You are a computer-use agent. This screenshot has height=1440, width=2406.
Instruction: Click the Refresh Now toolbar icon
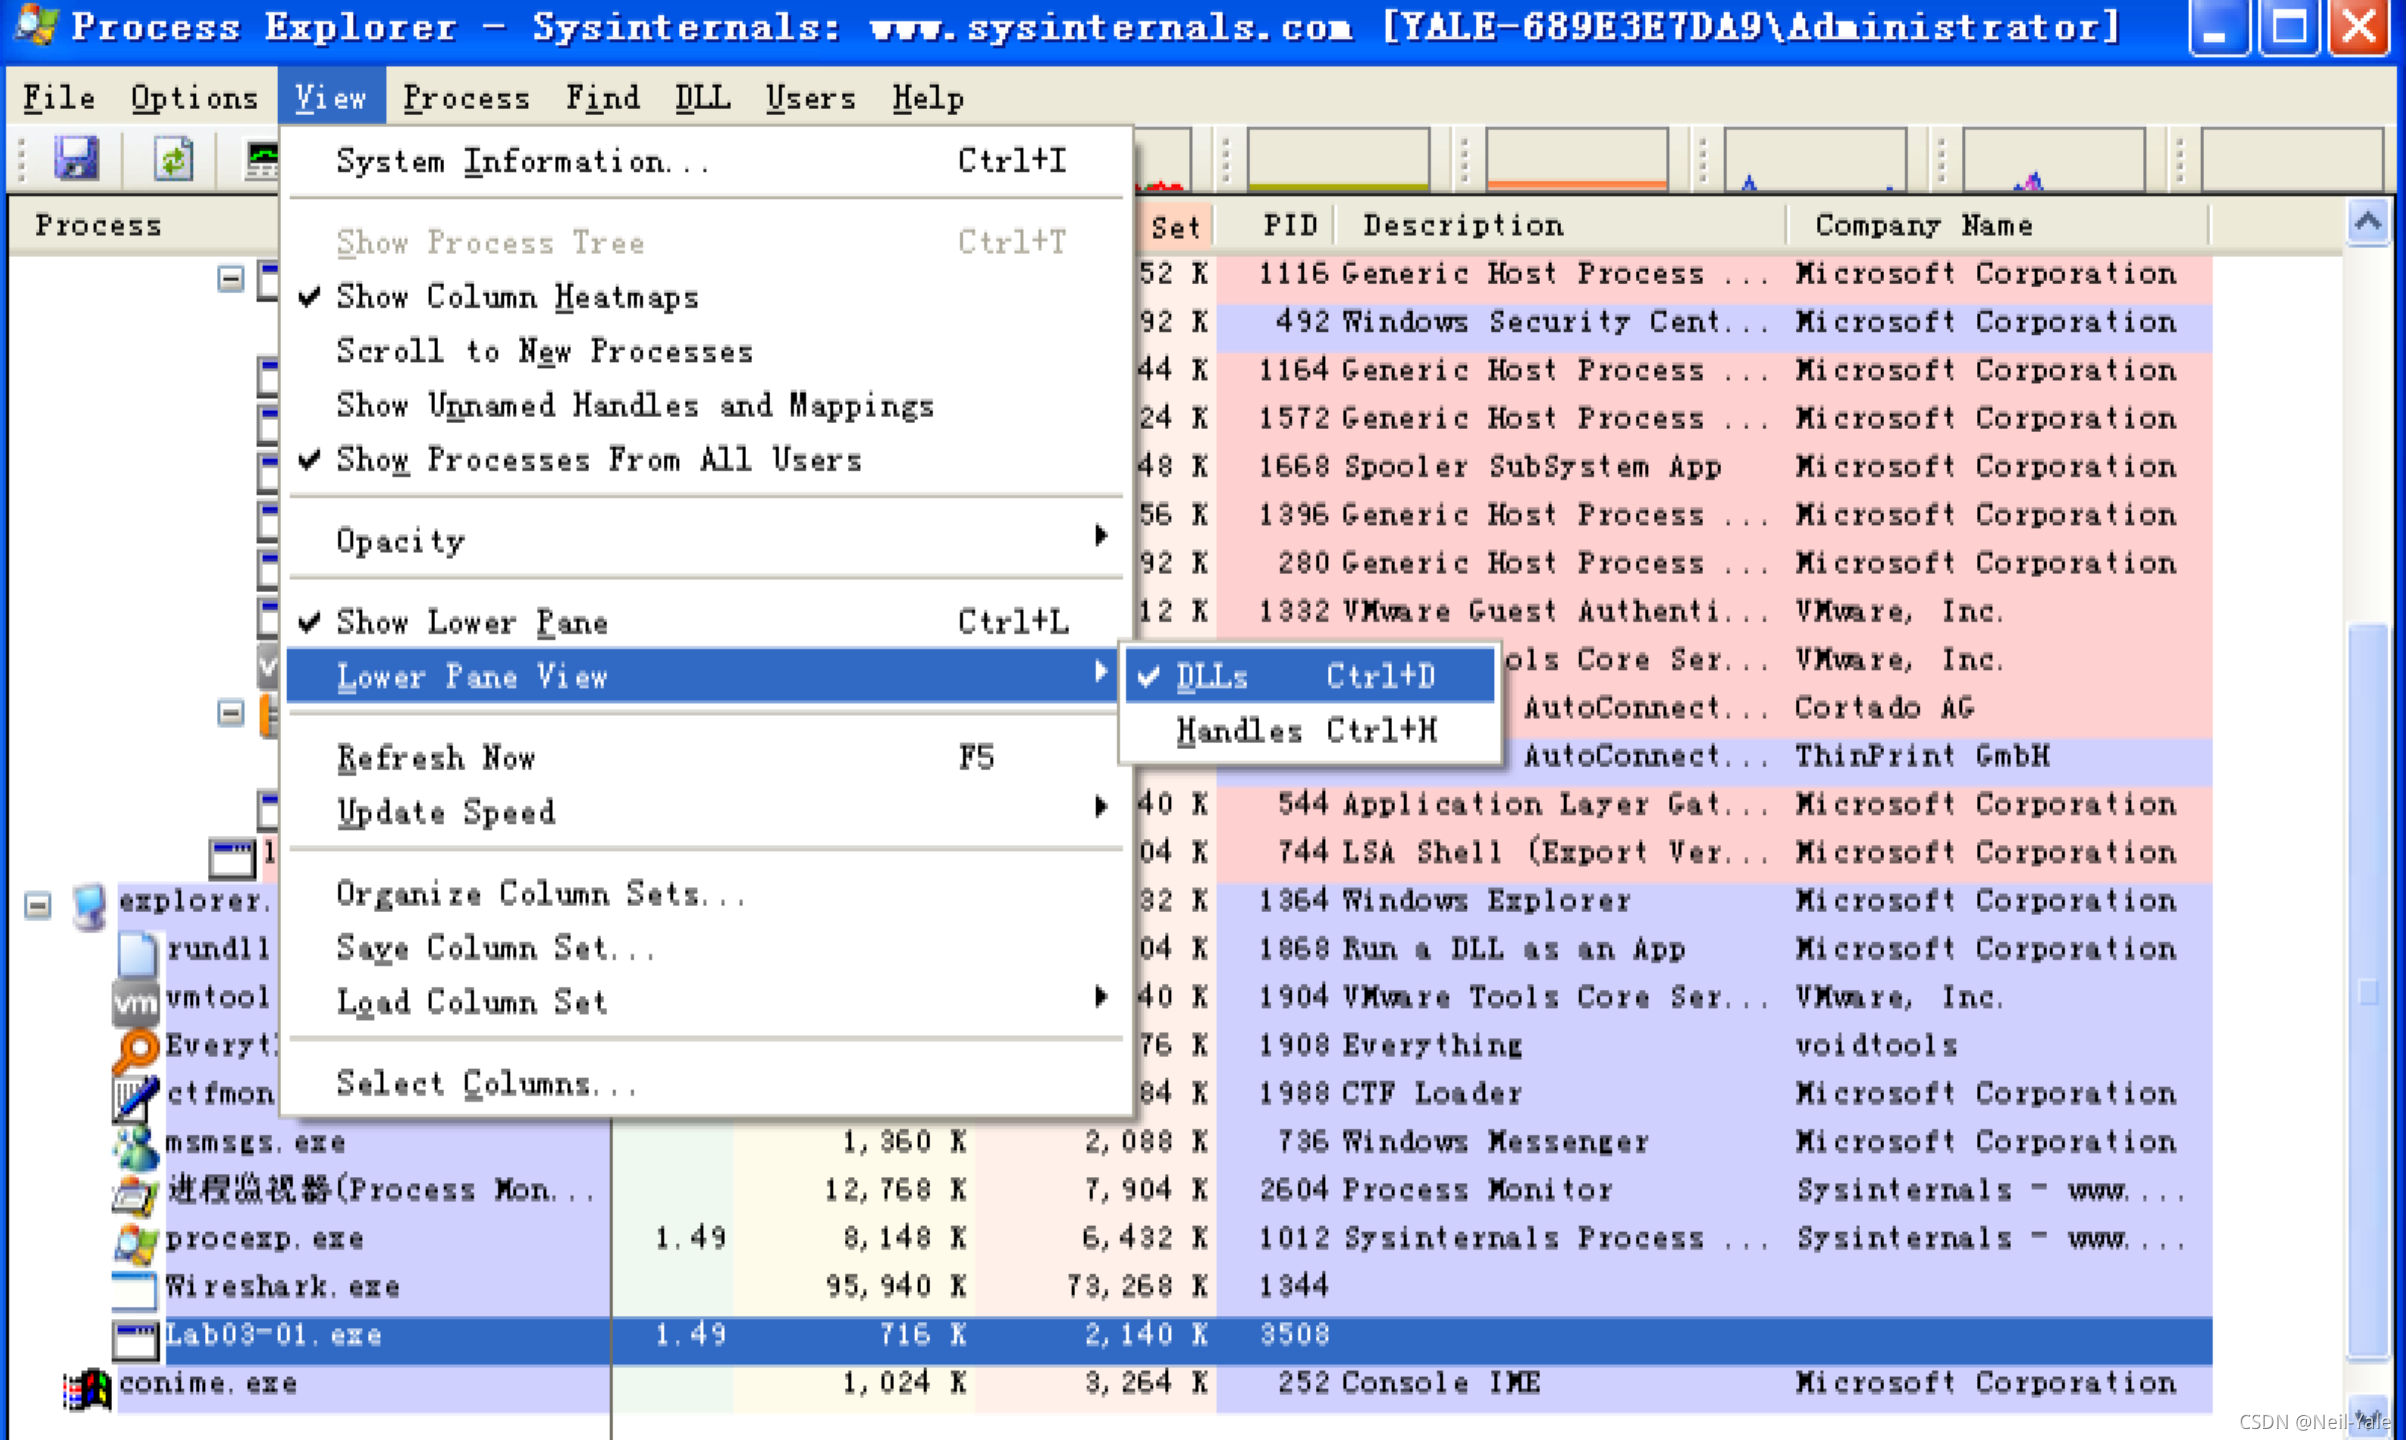pyautogui.click(x=173, y=159)
